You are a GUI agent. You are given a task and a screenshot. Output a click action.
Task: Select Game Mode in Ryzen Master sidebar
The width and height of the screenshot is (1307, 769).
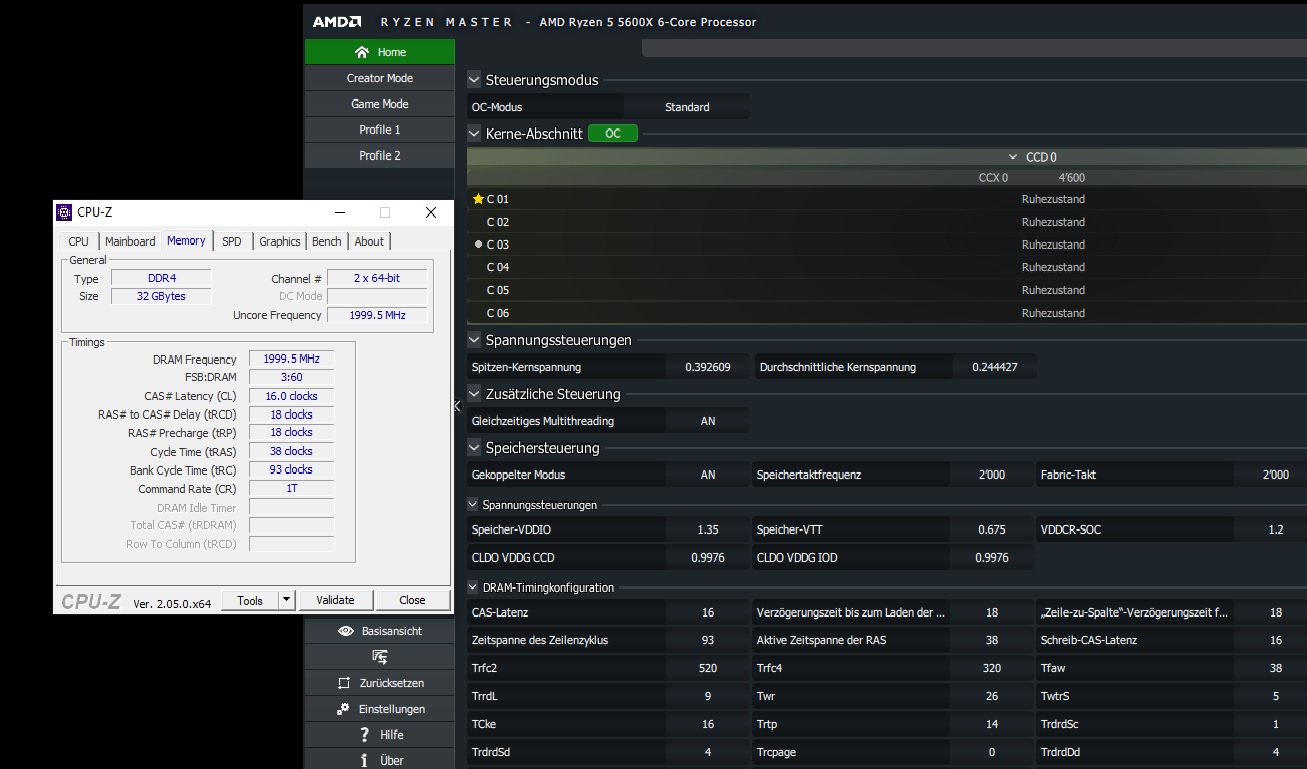pos(380,104)
